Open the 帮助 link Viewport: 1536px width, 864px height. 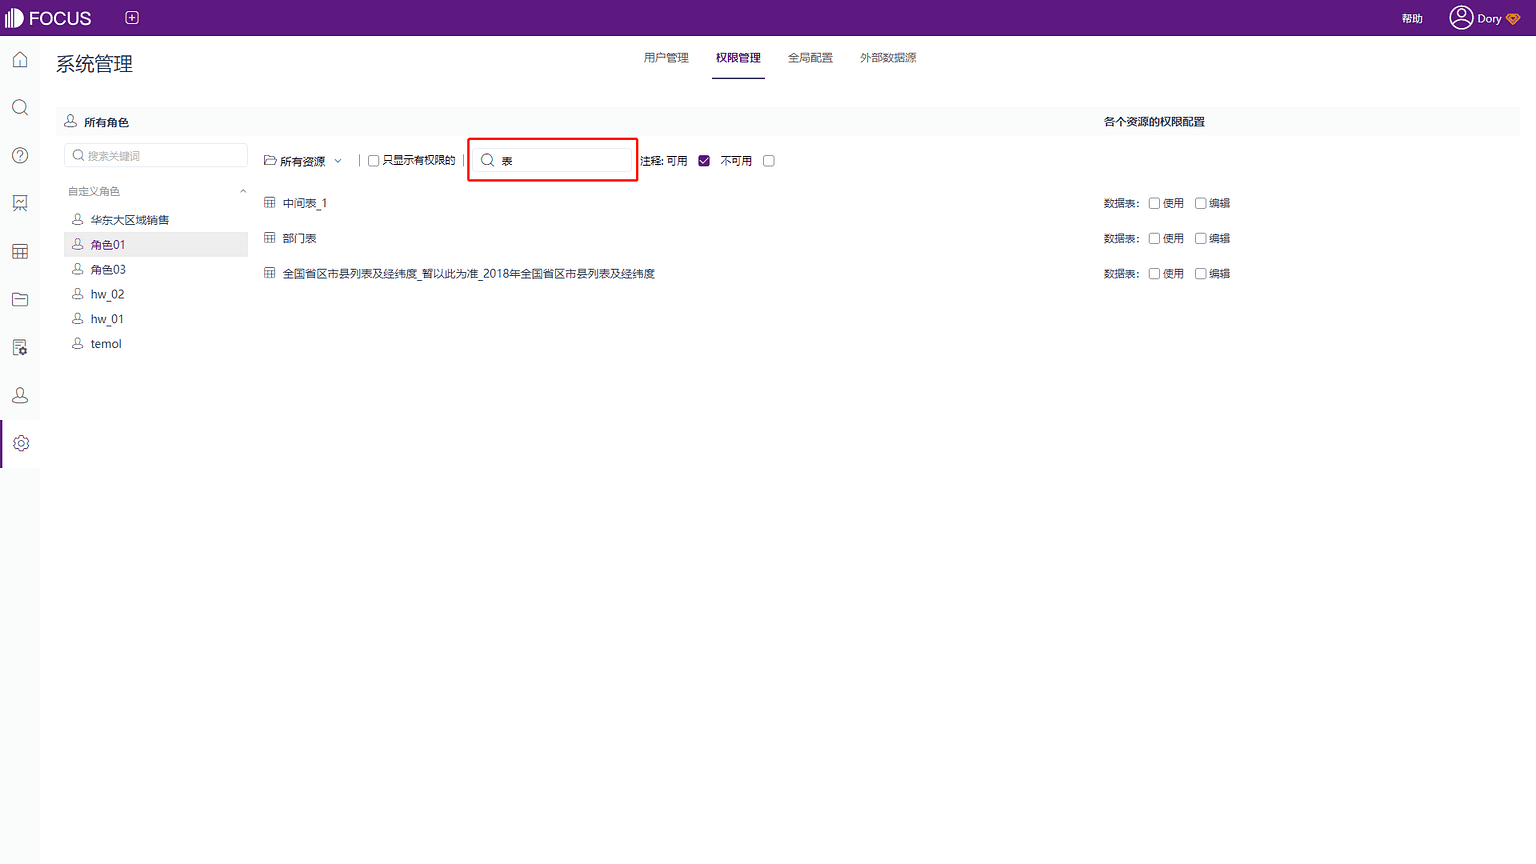click(1412, 19)
